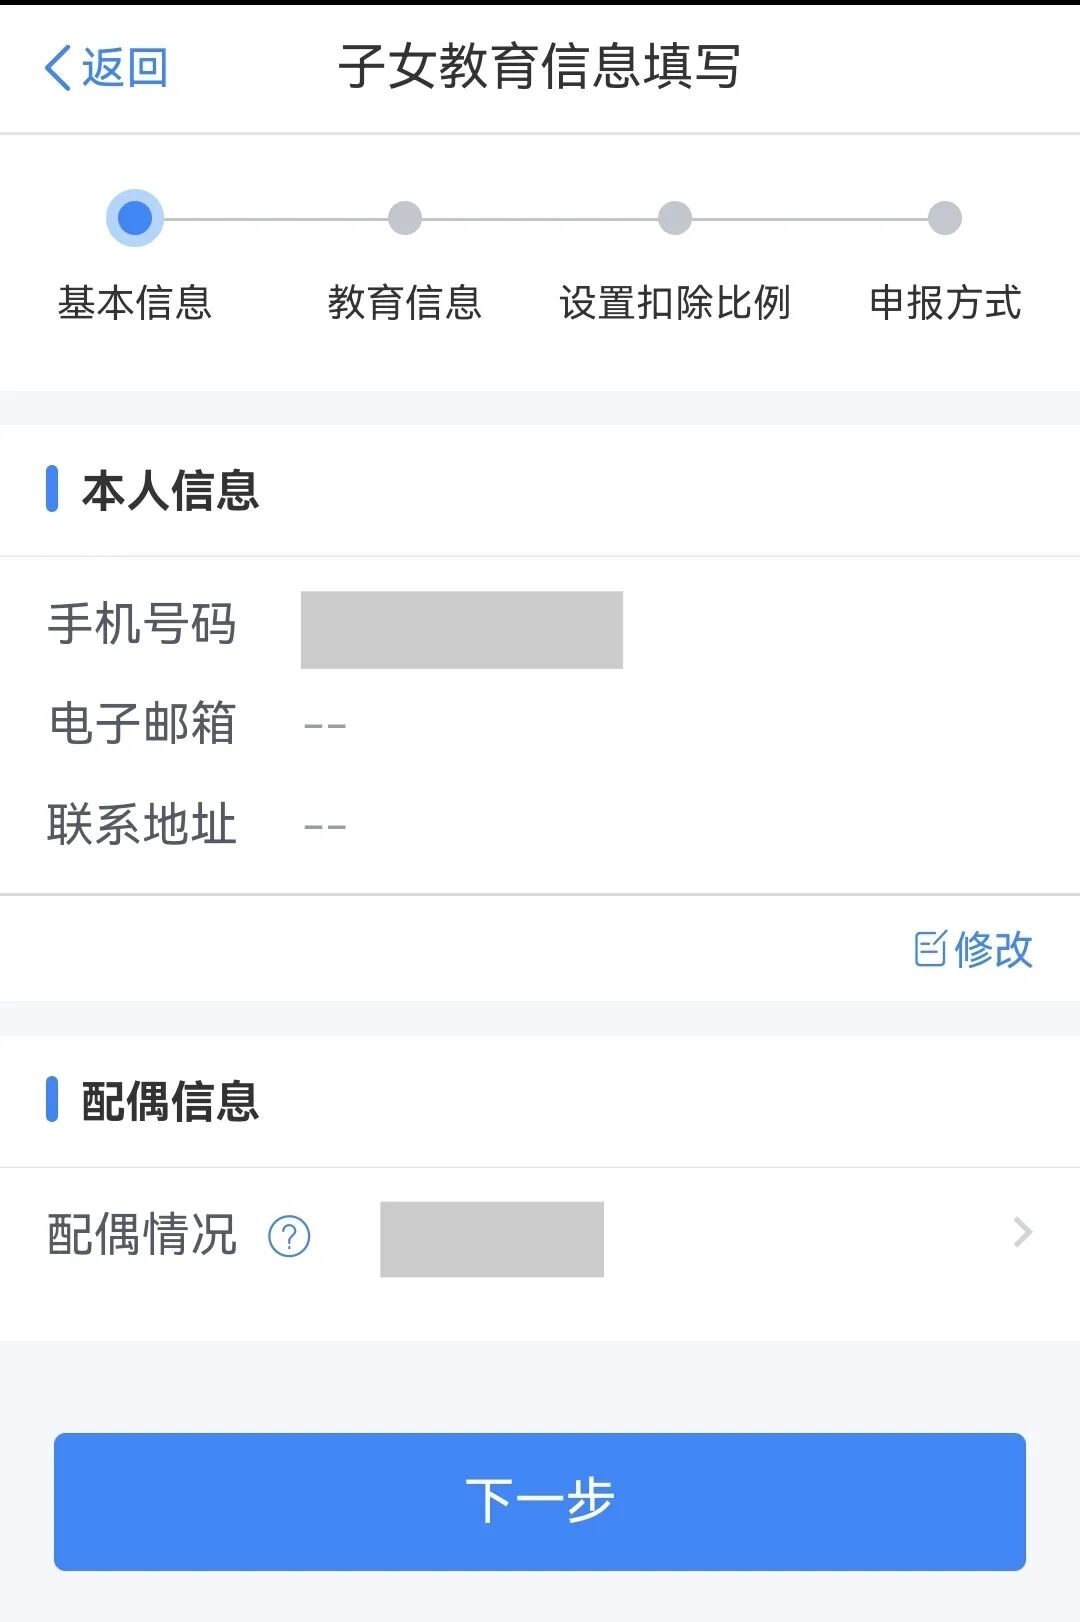1080x1622 pixels.
Task: Switch to the 教育信息 step label
Action: (405, 304)
